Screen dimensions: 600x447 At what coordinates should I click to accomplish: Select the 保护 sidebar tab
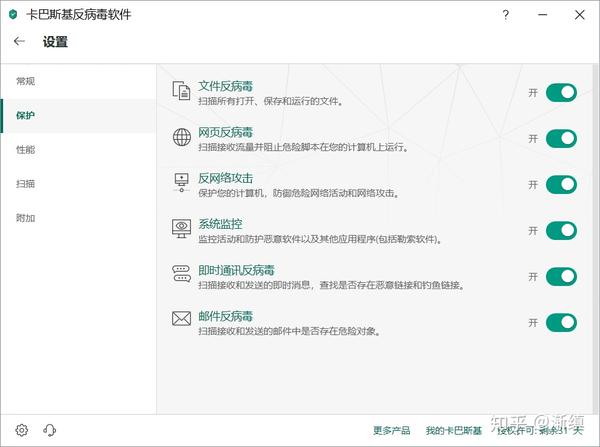pyautogui.click(x=78, y=116)
